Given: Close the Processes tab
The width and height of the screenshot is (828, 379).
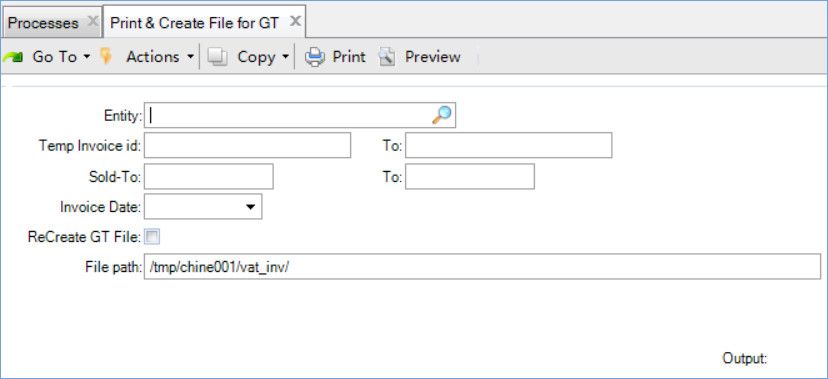Looking at the screenshot, I should click(x=92, y=22).
